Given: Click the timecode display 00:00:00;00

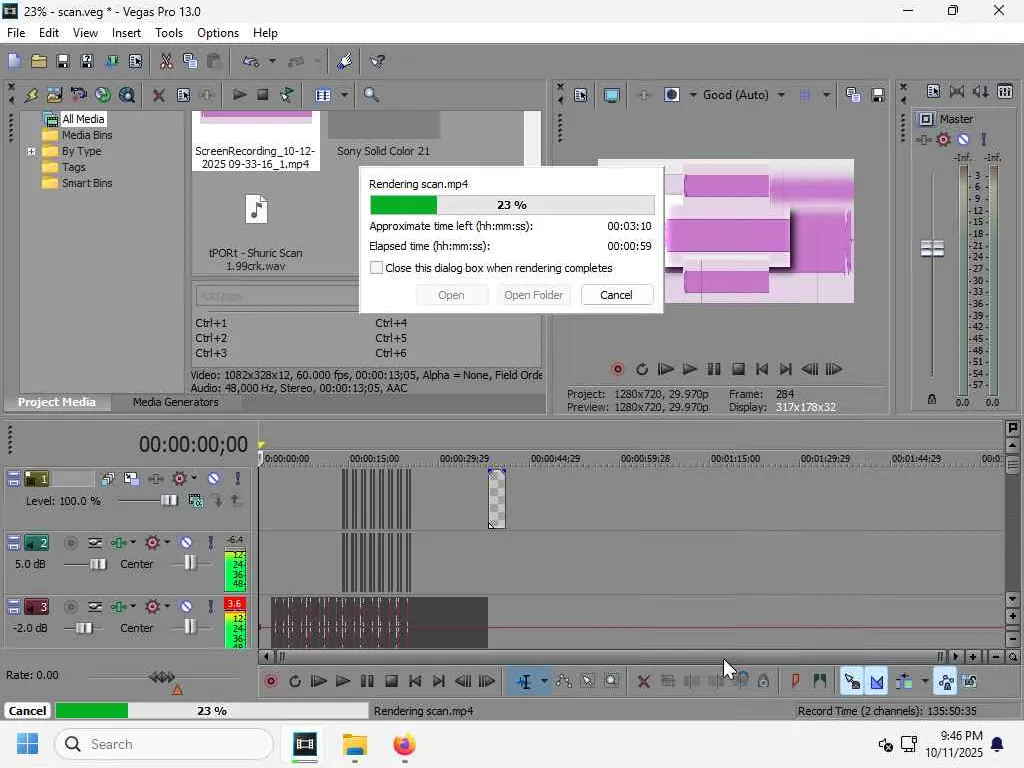Looking at the screenshot, I should tap(193, 445).
